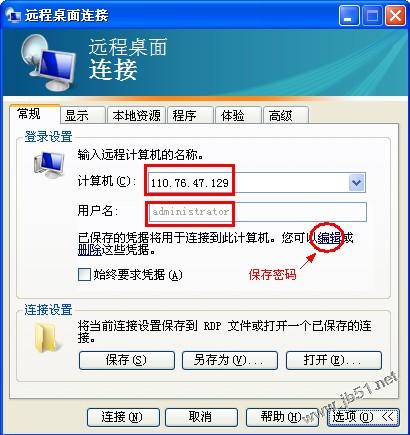This screenshot has height=435, width=410.
Task: Click the 编辑 credentials link
Action: [329, 238]
